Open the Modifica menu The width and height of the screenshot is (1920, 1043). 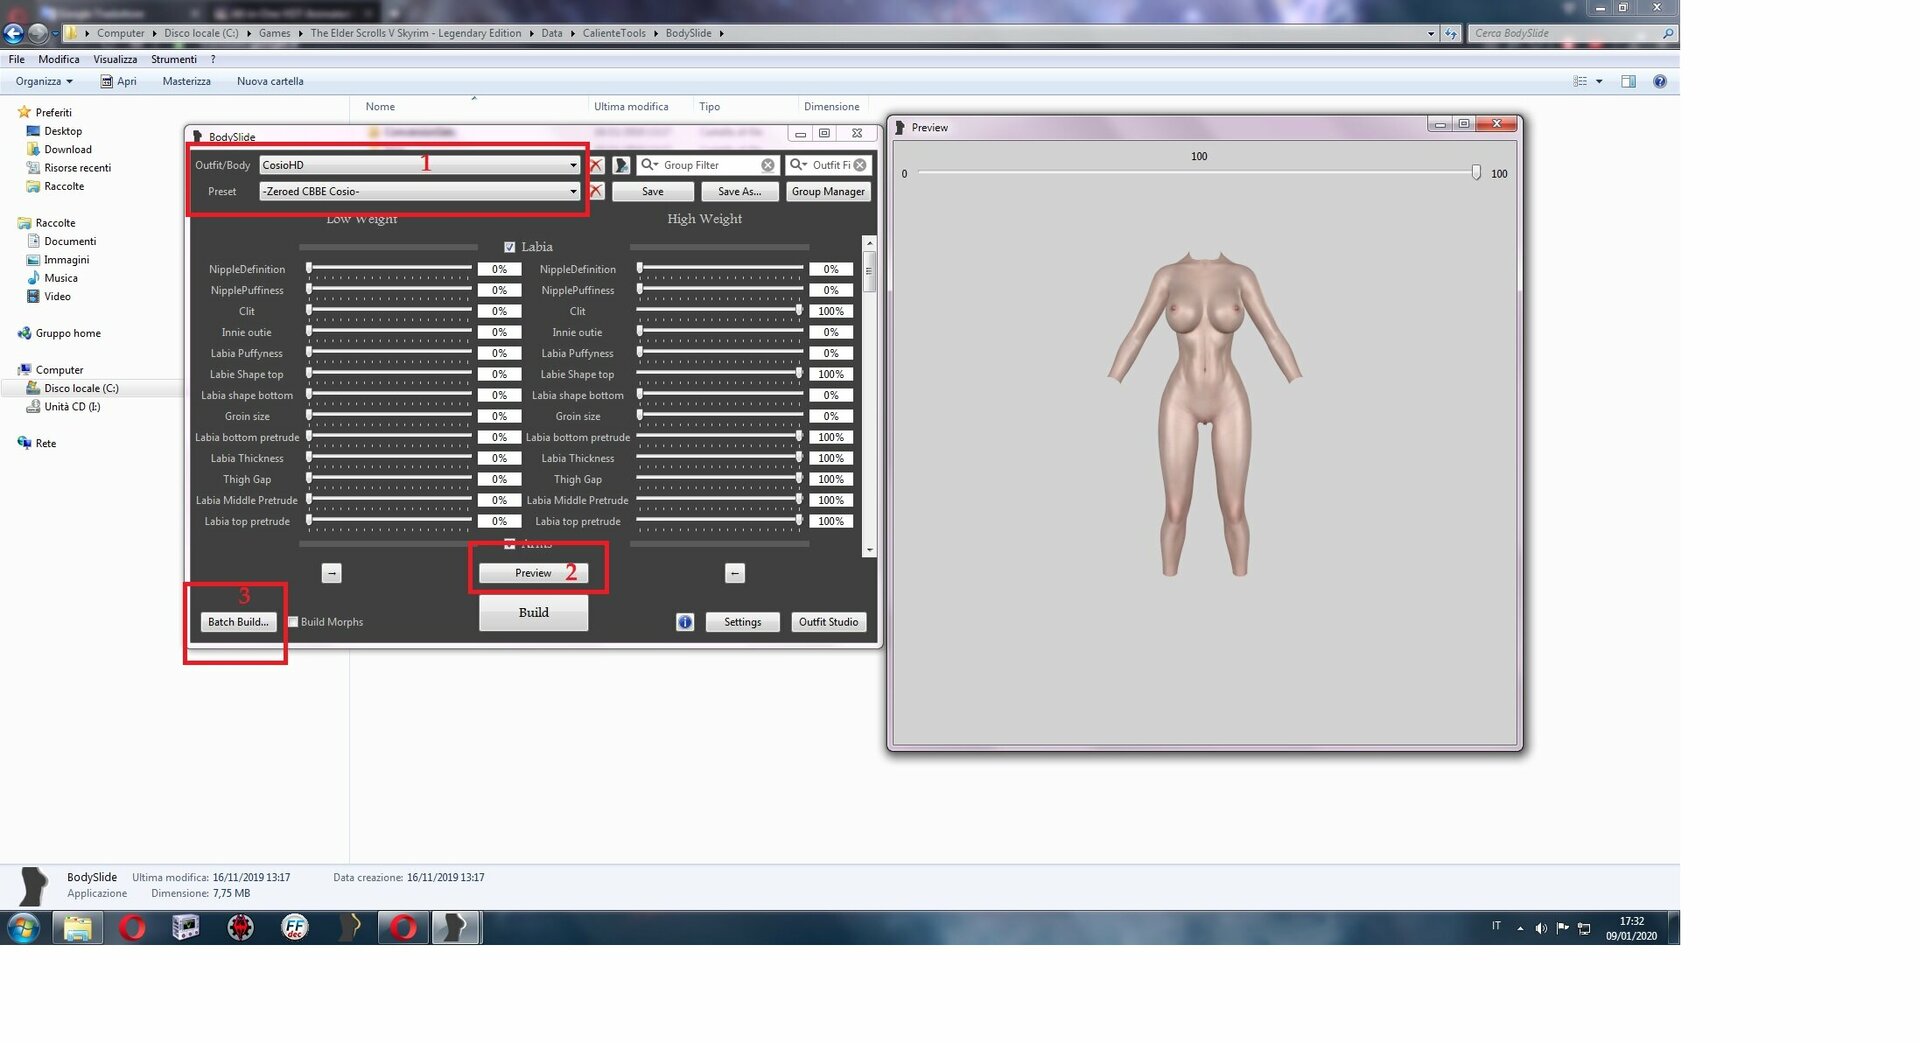(59, 59)
